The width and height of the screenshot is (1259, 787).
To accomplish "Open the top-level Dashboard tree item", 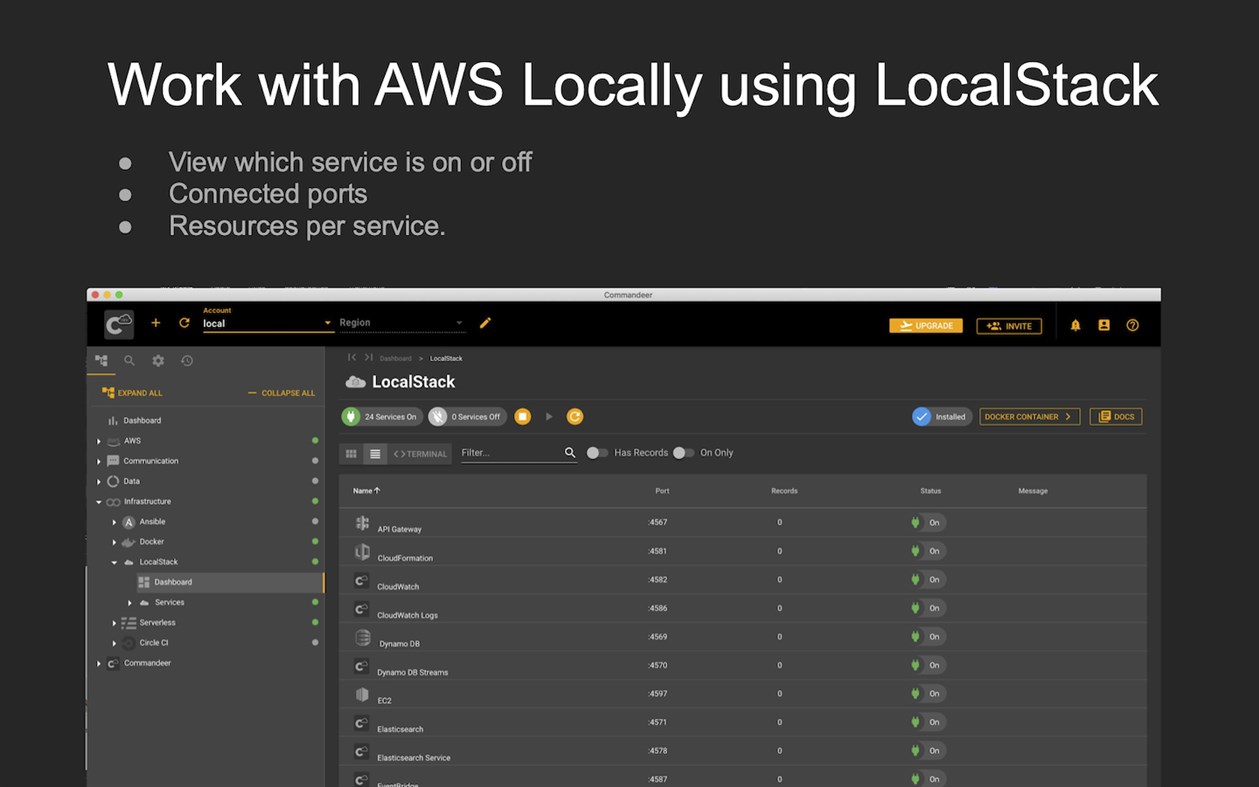I will pyautogui.click(x=142, y=421).
